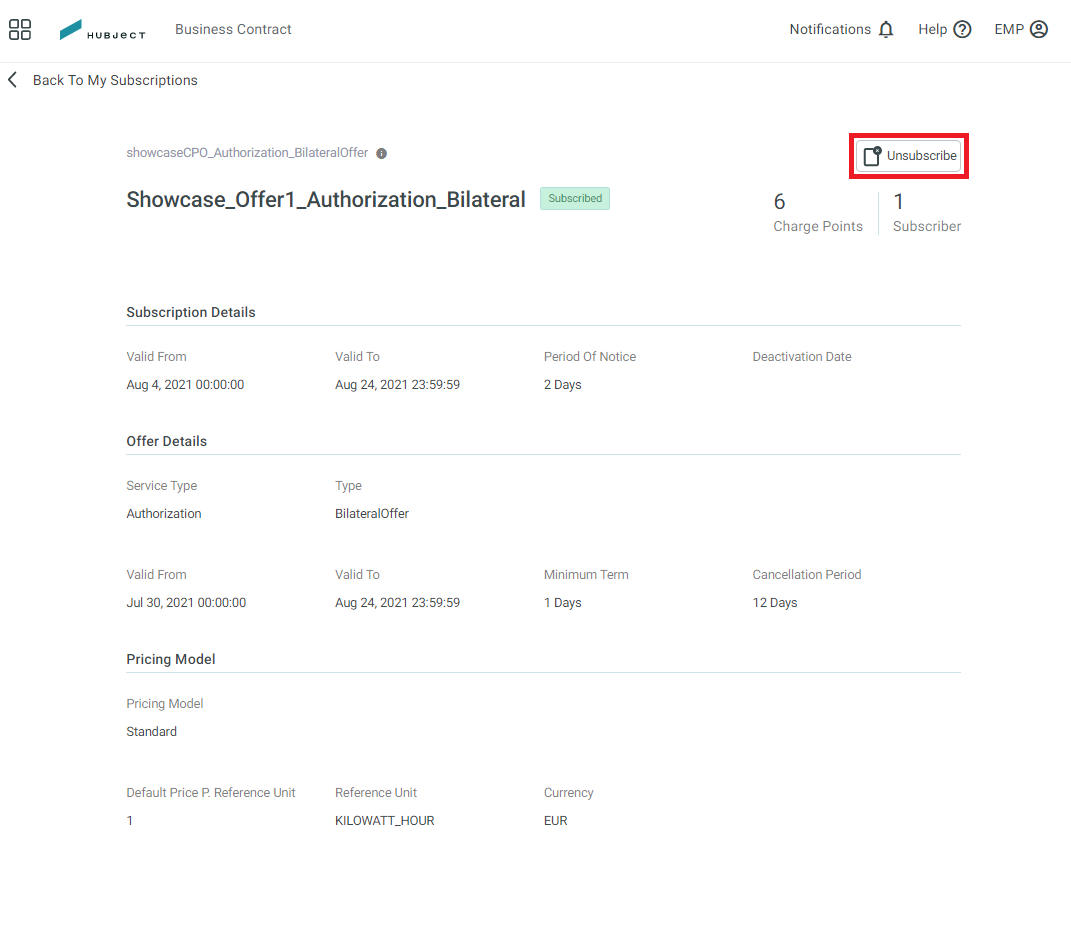The image size is (1071, 948).
Task: Click the back arrow chevron
Action: tap(12, 80)
